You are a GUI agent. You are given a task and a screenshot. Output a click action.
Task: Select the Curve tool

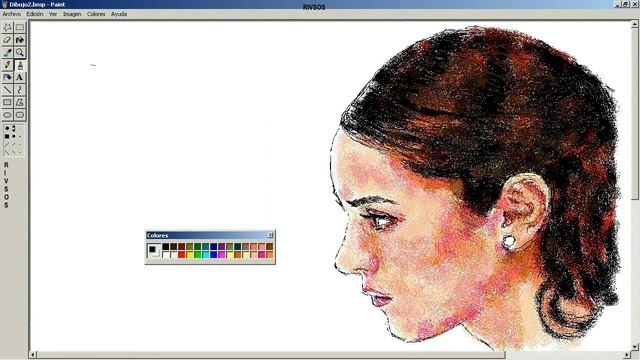pyautogui.click(x=20, y=90)
